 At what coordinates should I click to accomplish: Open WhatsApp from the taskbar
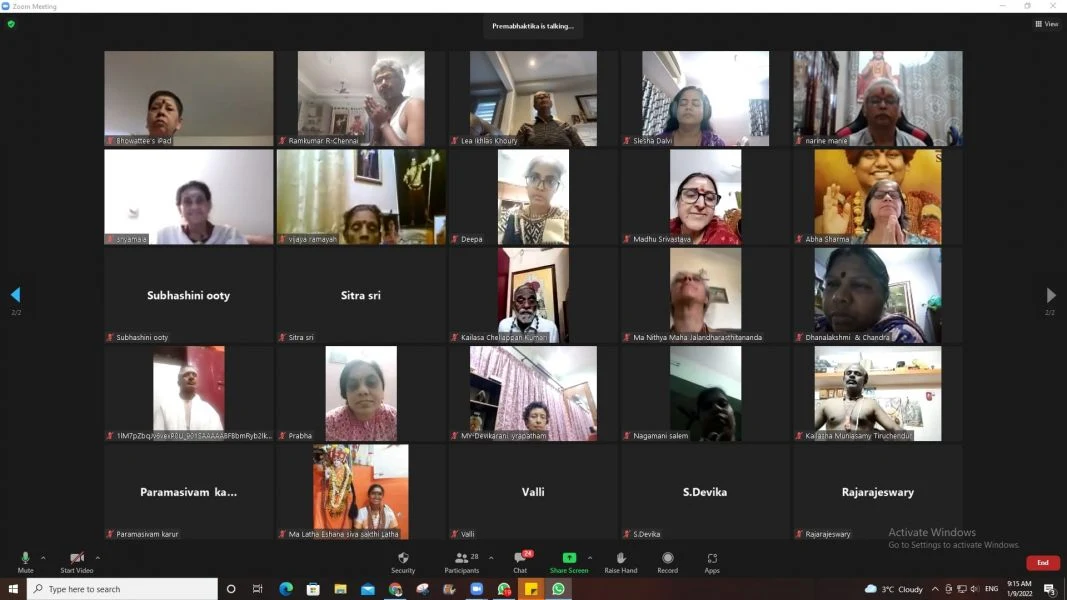coord(558,588)
